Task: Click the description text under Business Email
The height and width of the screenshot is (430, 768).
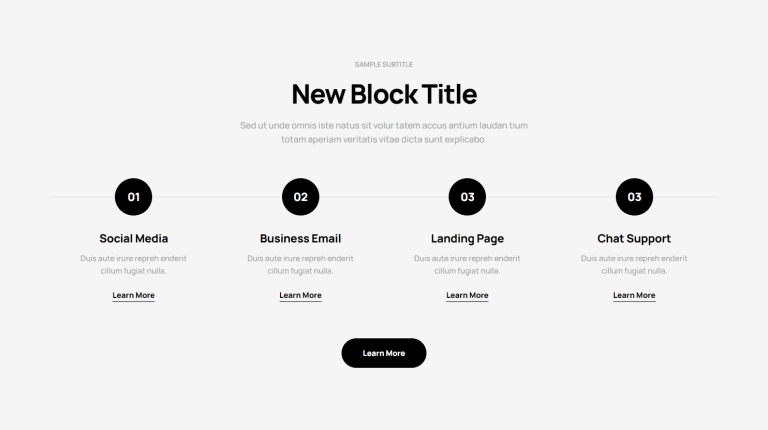Action: (x=300, y=264)
